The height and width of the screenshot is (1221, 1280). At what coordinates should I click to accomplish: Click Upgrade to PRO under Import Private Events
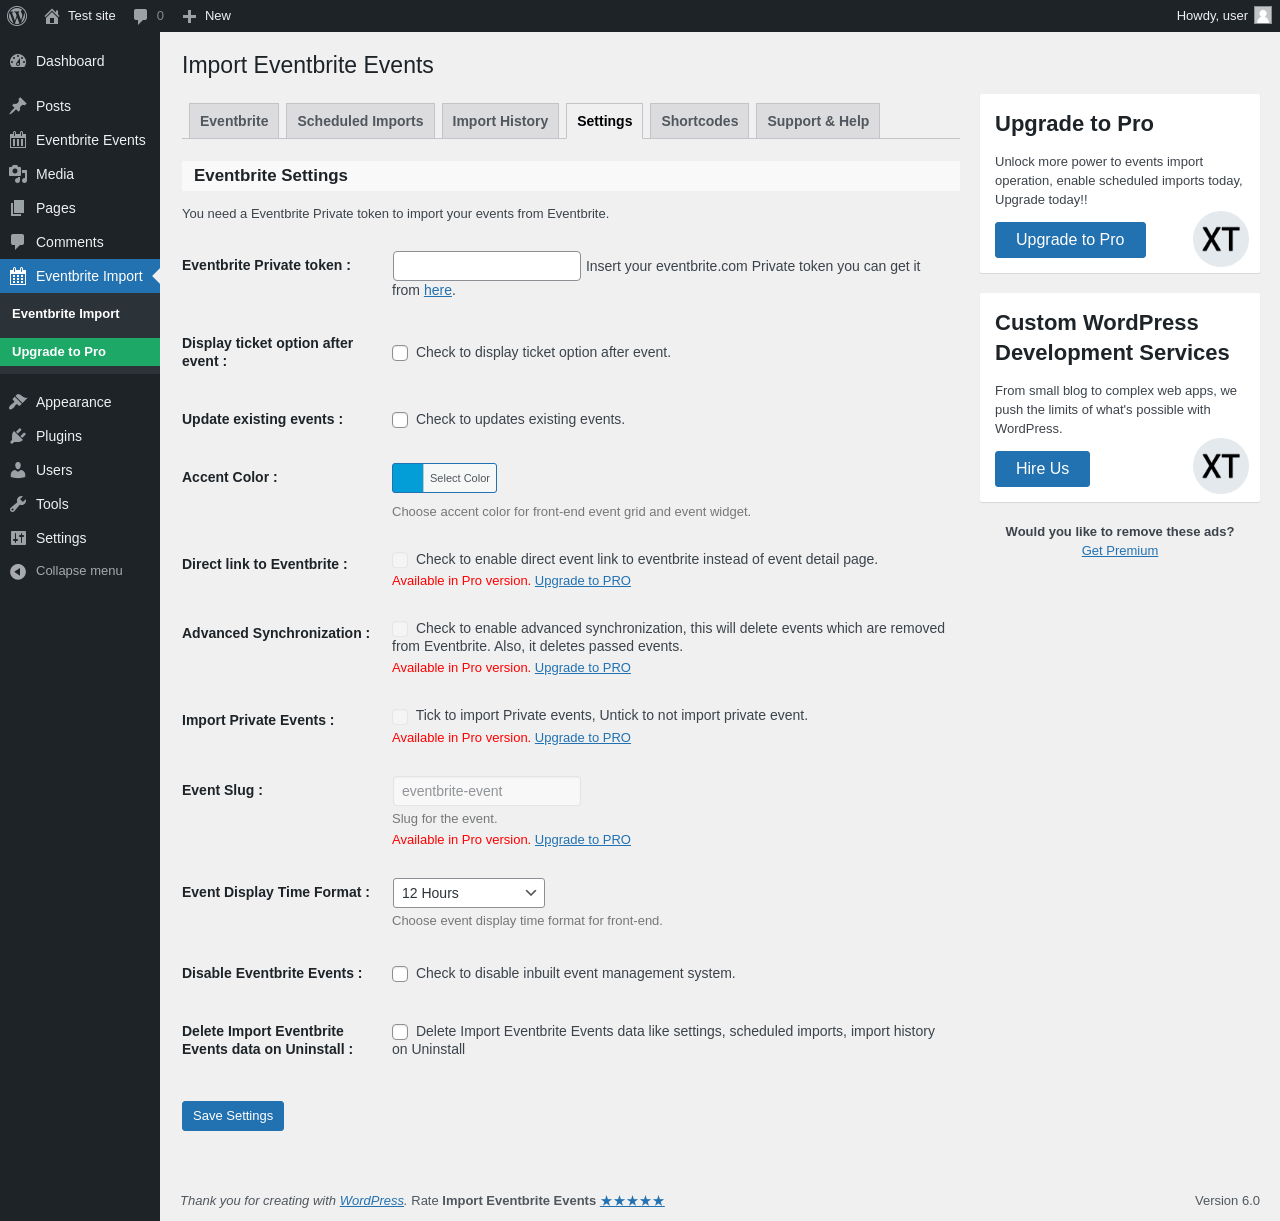583,738
